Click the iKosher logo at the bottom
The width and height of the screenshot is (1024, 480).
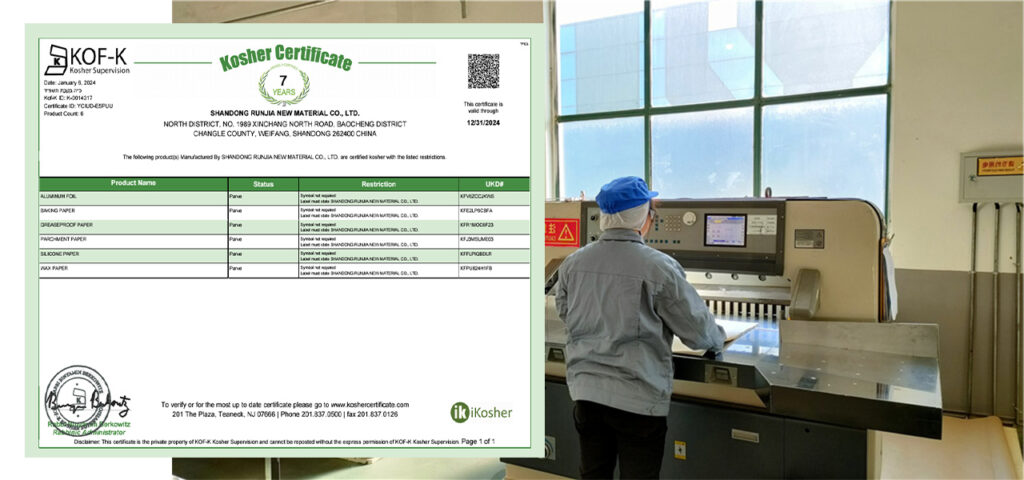coord(481,412)
